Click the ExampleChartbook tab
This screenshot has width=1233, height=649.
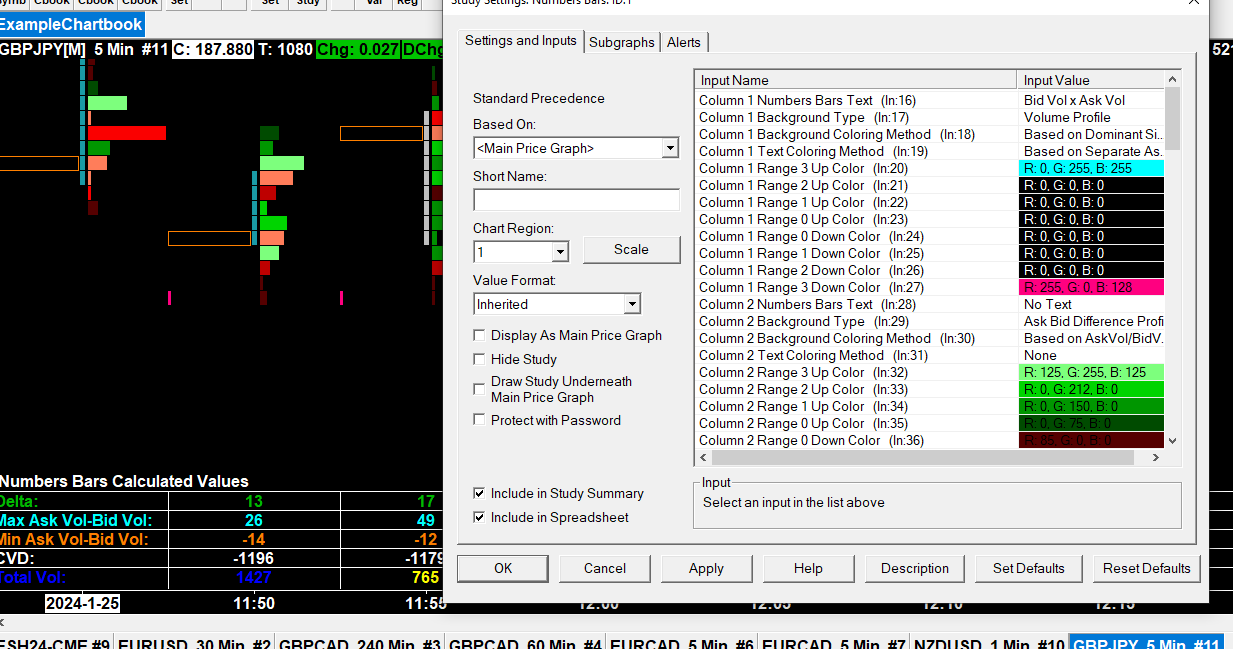[x=71, y=25]
